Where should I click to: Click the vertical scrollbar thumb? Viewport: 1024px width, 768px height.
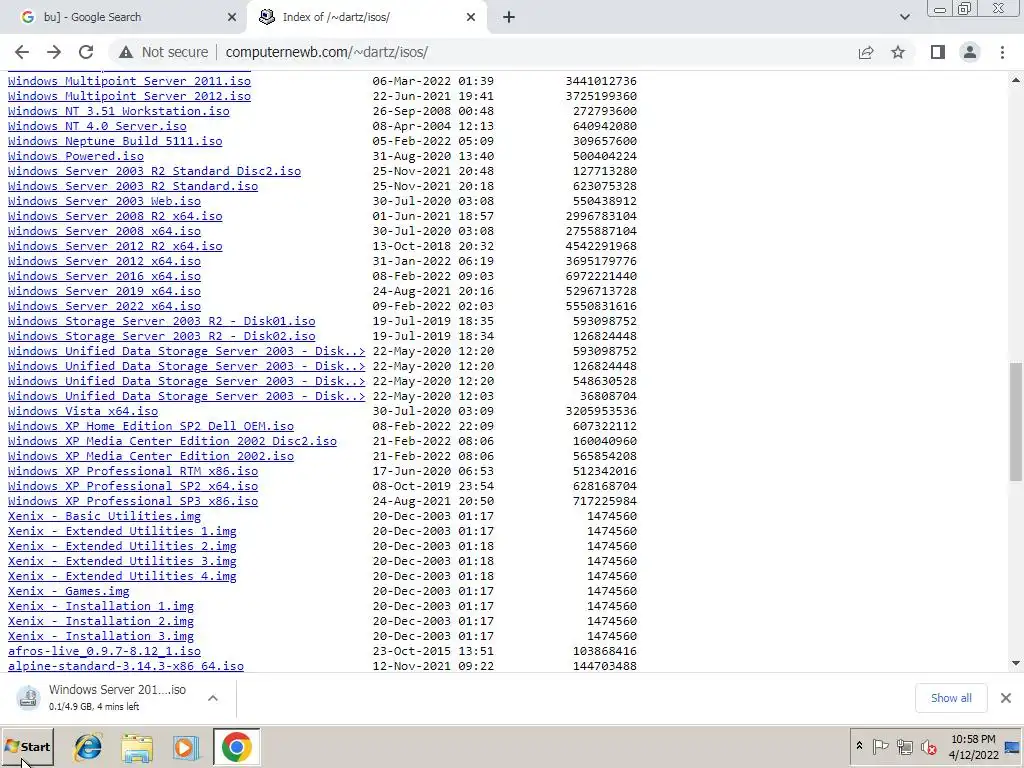tap(1016, 422)
